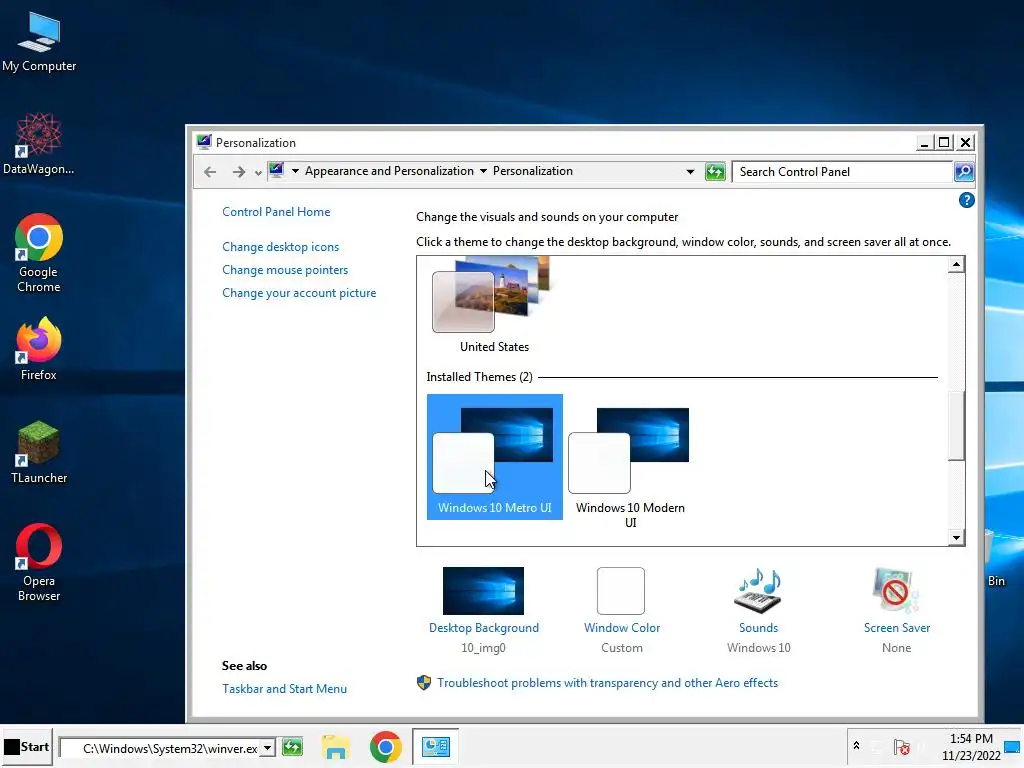Viewport: 1024px width, 768px height.
Task: Click the Search Control Panel field
Action: coord(842,172)
